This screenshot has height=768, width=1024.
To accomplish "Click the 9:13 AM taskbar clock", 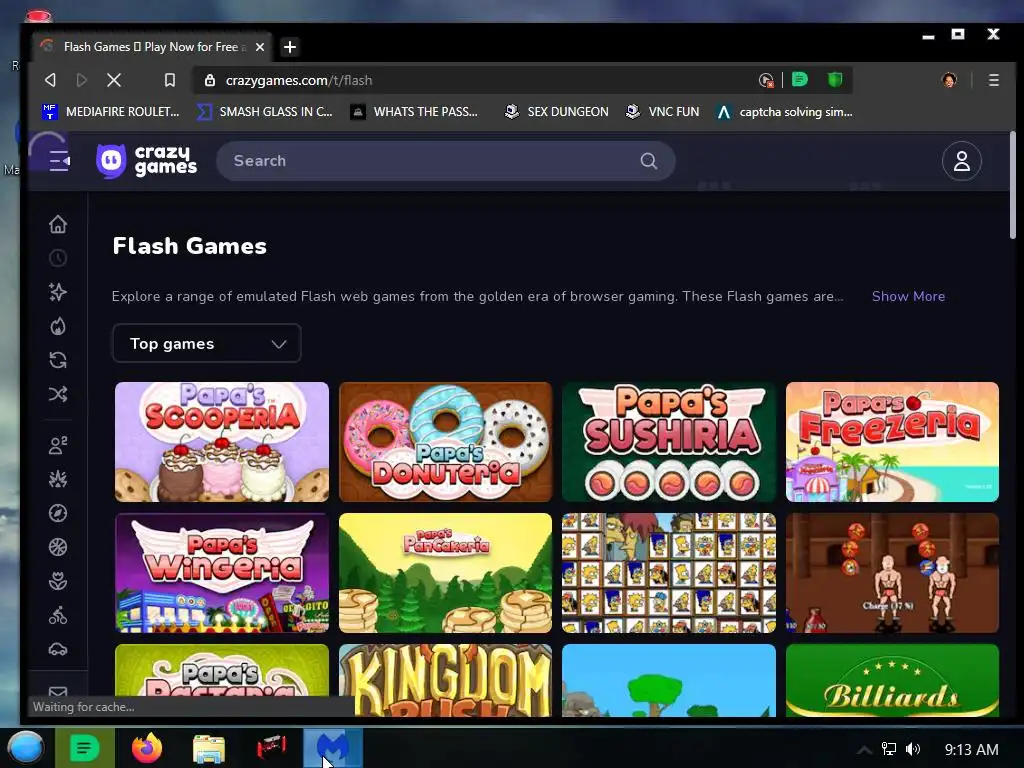I will coord(971,750).
